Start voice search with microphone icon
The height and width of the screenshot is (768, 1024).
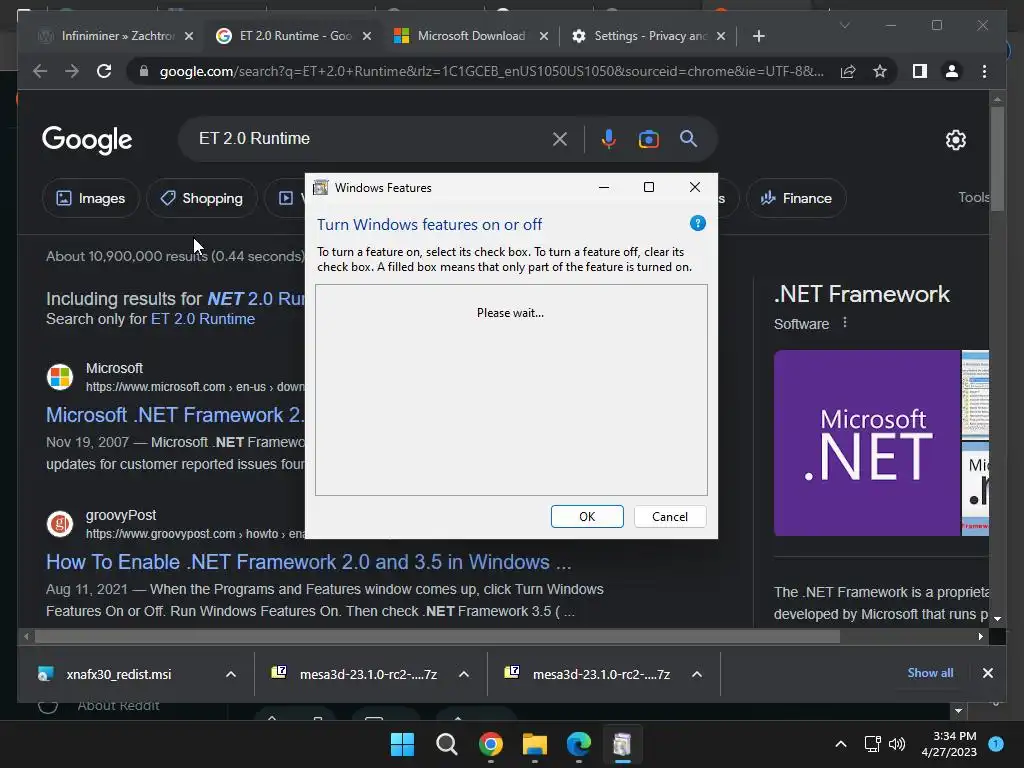[609, 139]
